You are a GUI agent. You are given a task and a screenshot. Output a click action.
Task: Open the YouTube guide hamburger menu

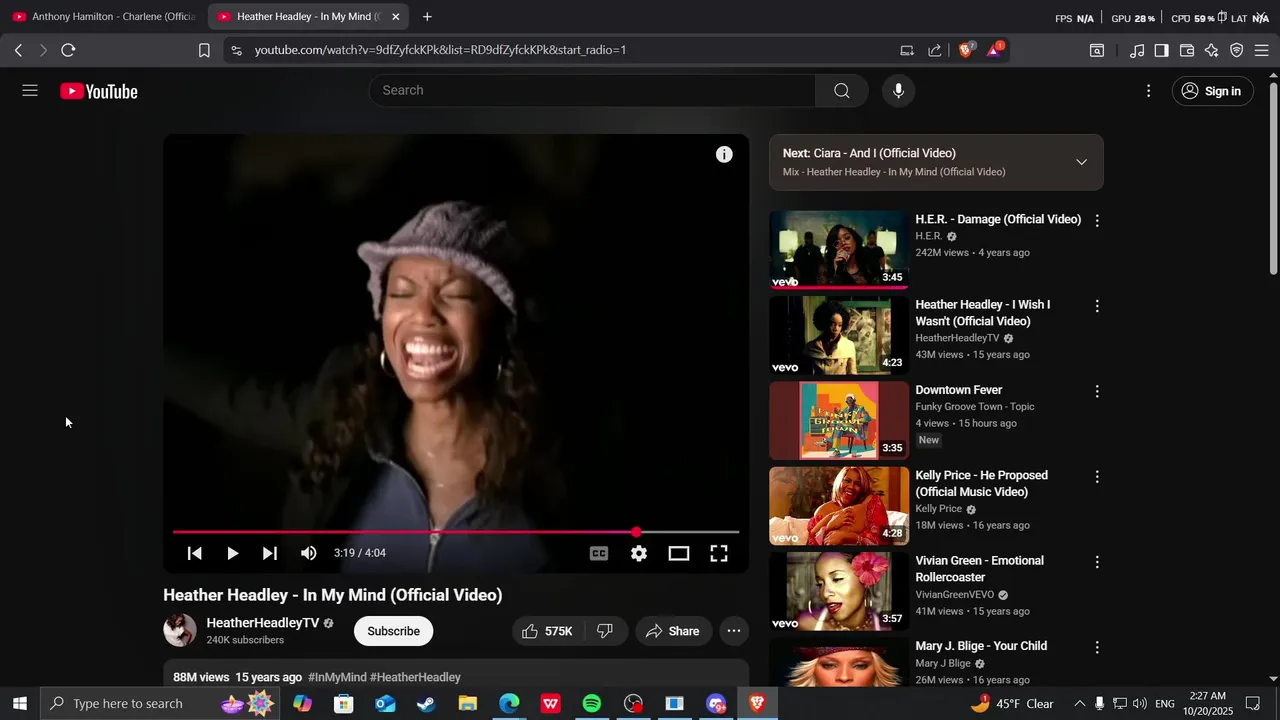(30, 91)
